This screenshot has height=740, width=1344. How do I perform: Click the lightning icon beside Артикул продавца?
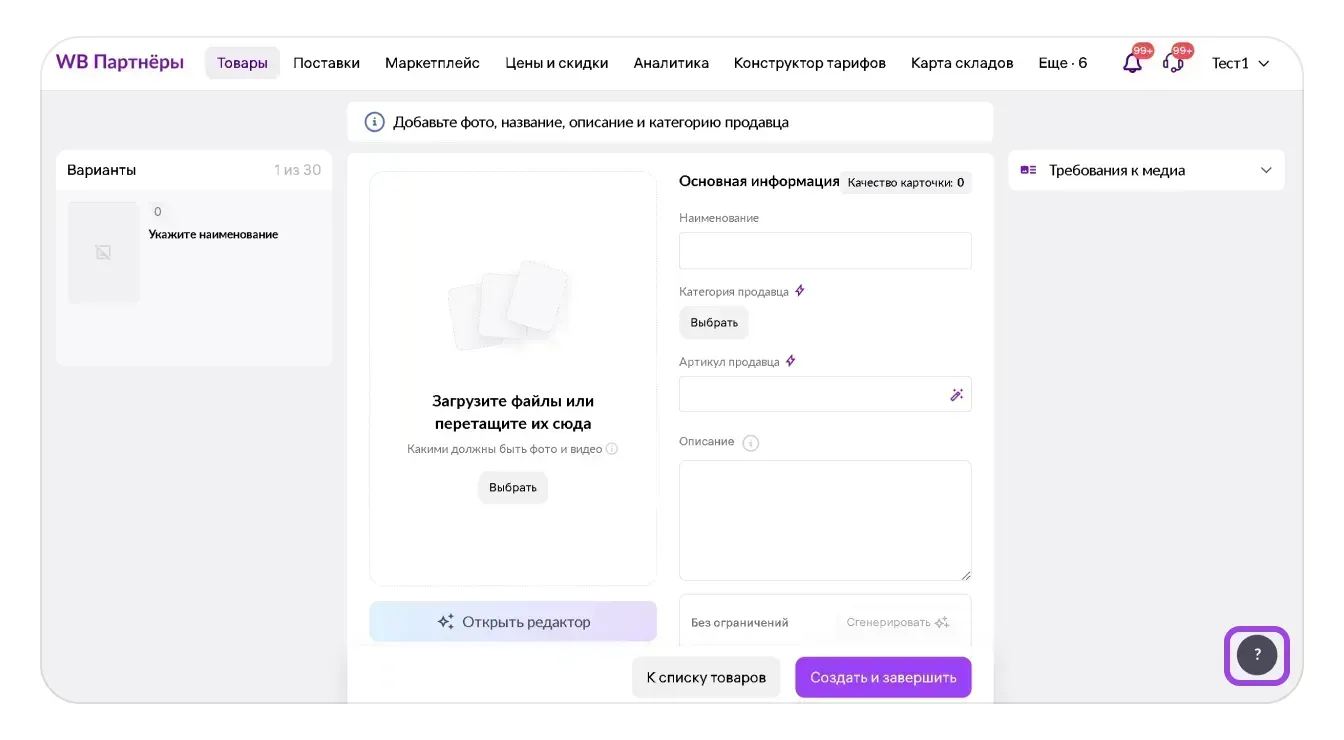click(x=791, y=362)
